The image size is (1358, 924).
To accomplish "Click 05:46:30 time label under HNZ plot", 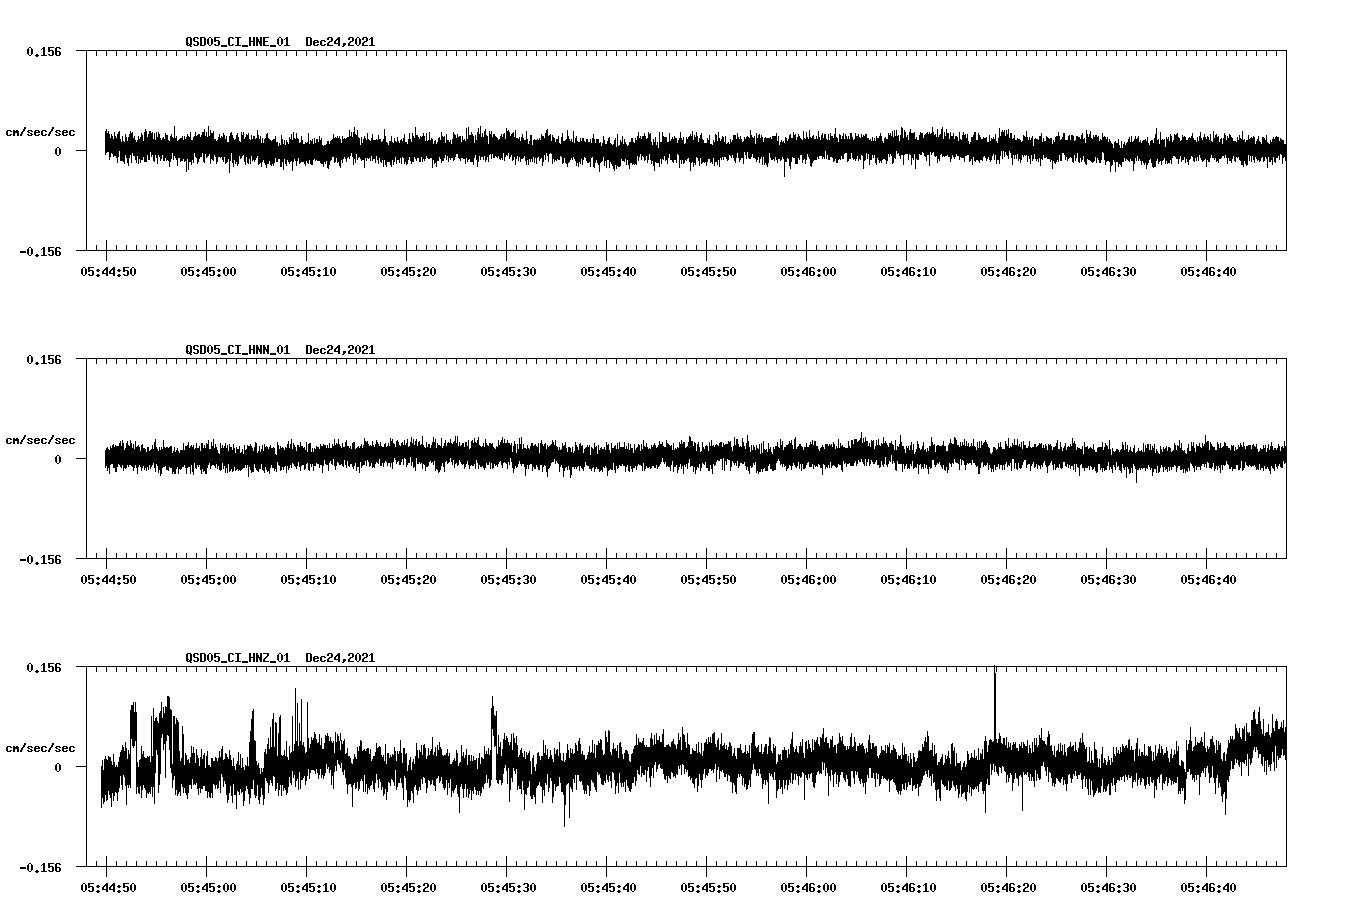I will [1107, 888].
